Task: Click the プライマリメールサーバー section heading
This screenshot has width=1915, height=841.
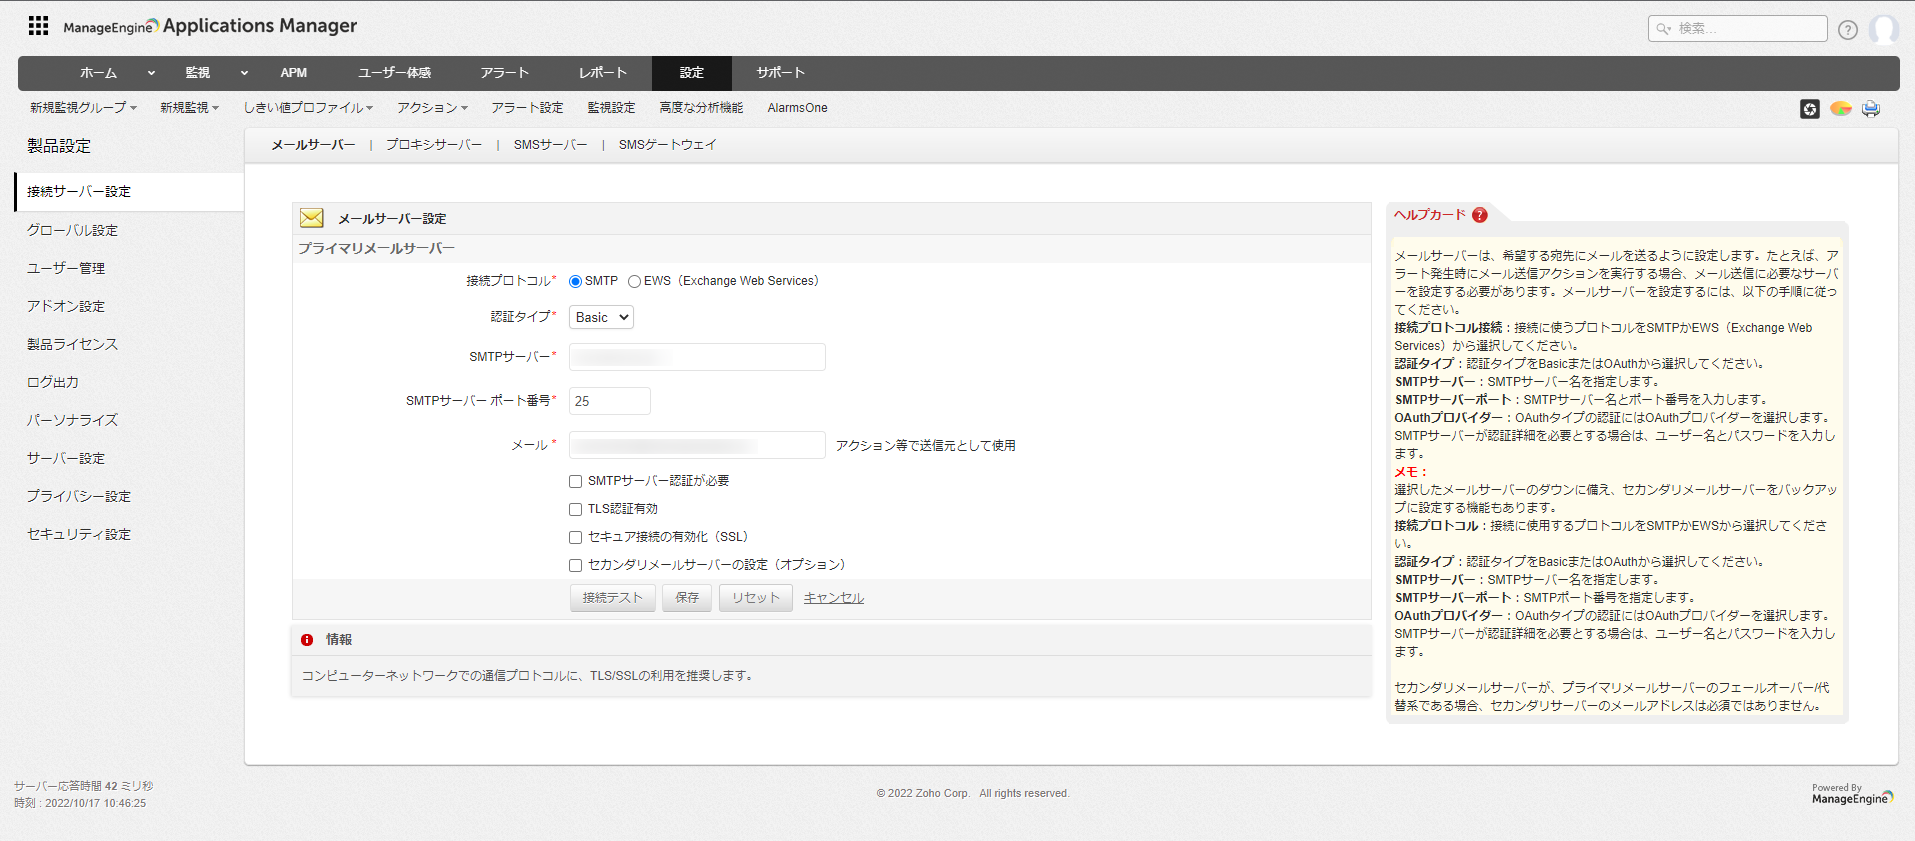Action: [376, 248]
